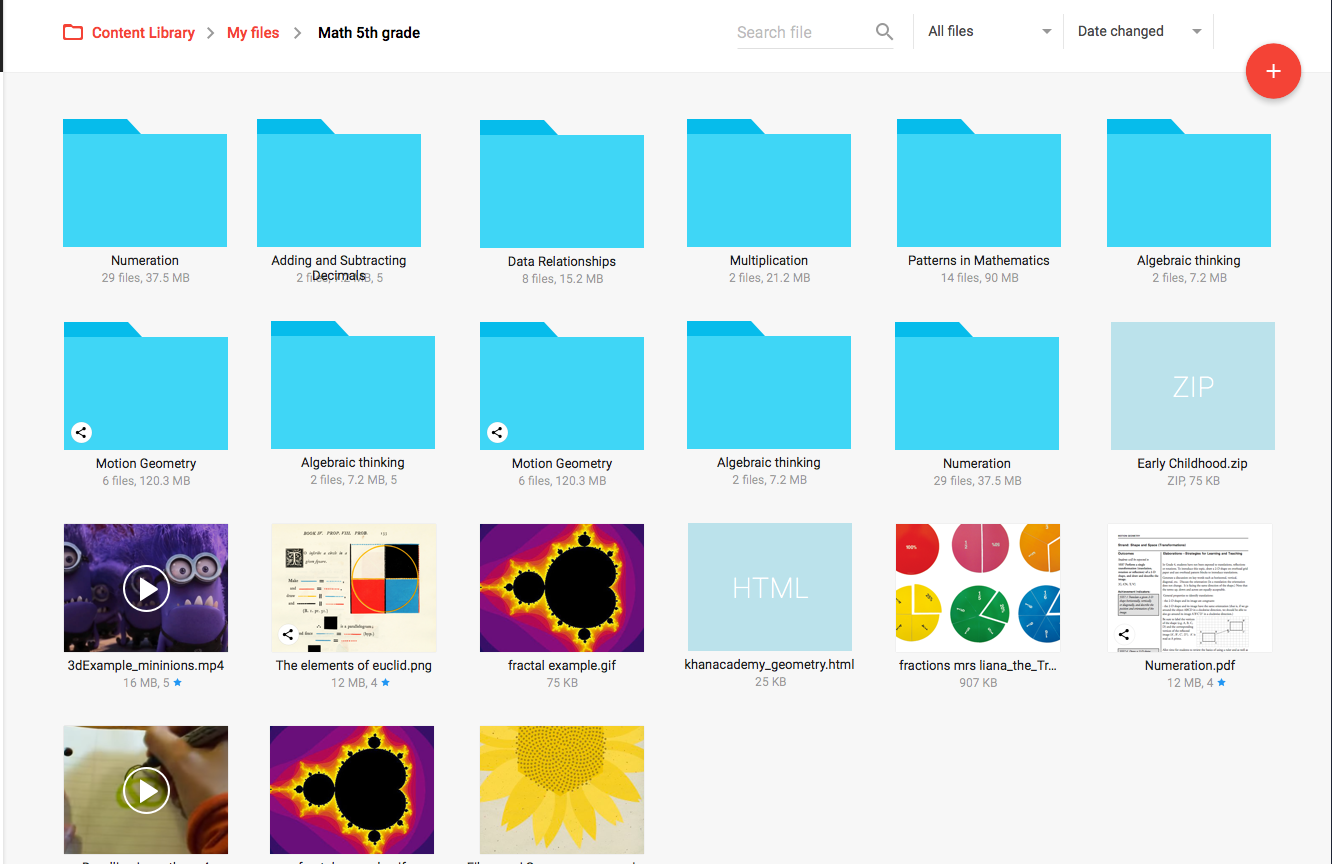This screenshot has height=864, width=1332.
Task: Open the Numeration.pdf document thumbnail
Action: tap(1190, 588)
